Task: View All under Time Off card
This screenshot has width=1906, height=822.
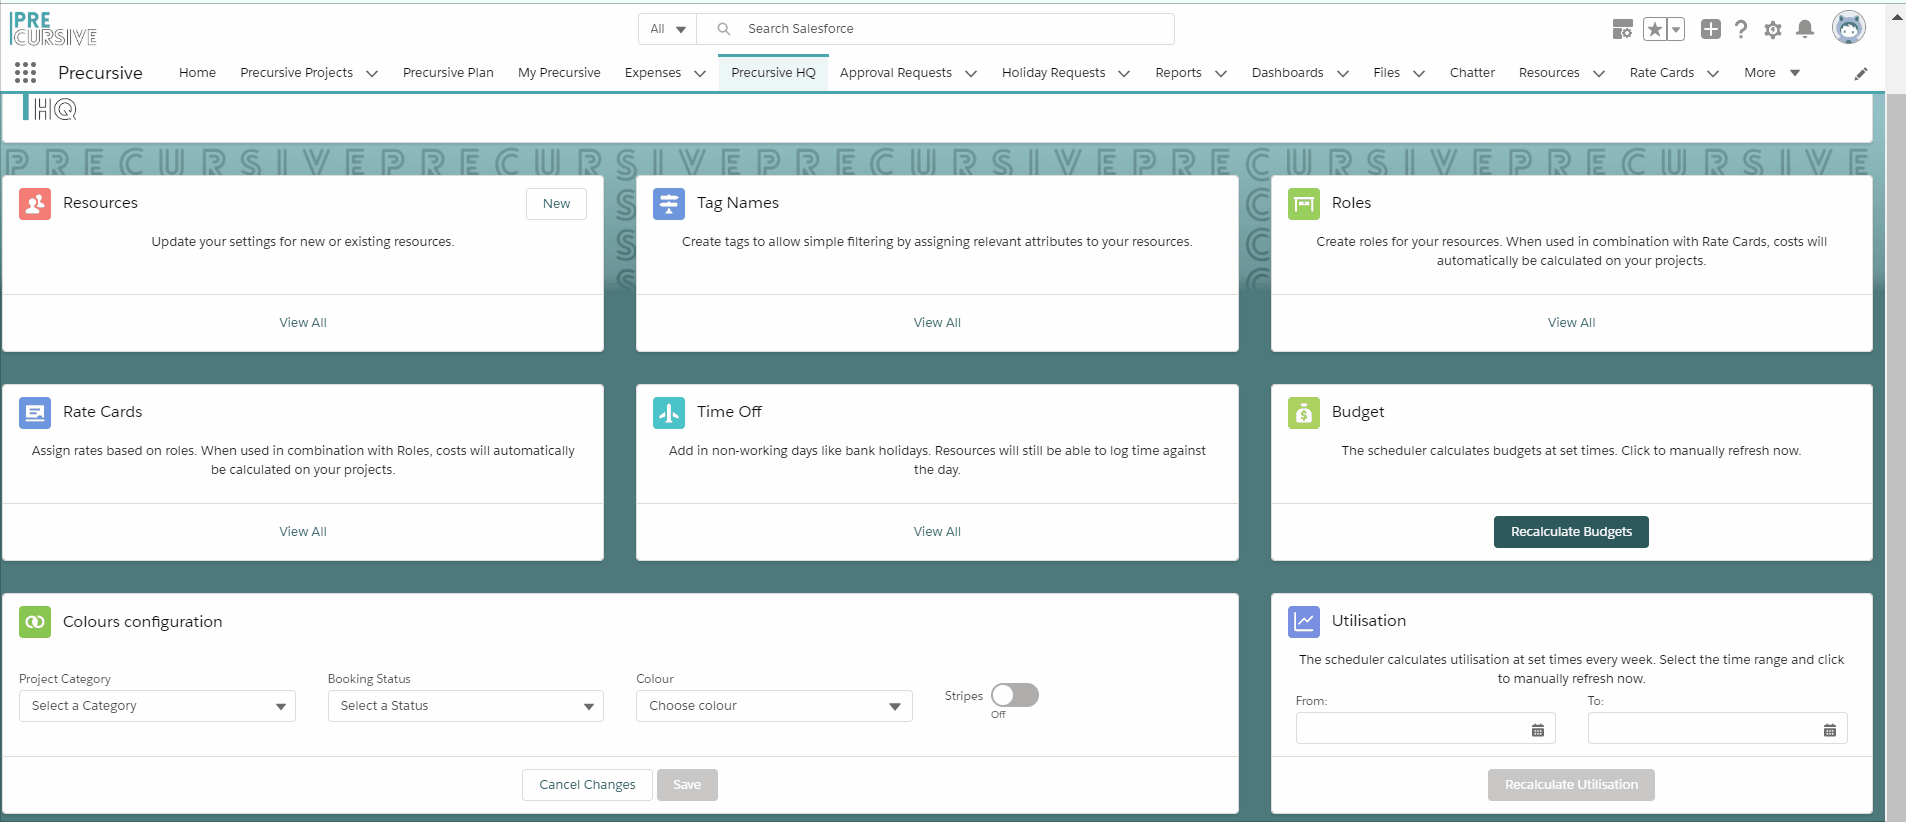Action: tap(937, 532)
